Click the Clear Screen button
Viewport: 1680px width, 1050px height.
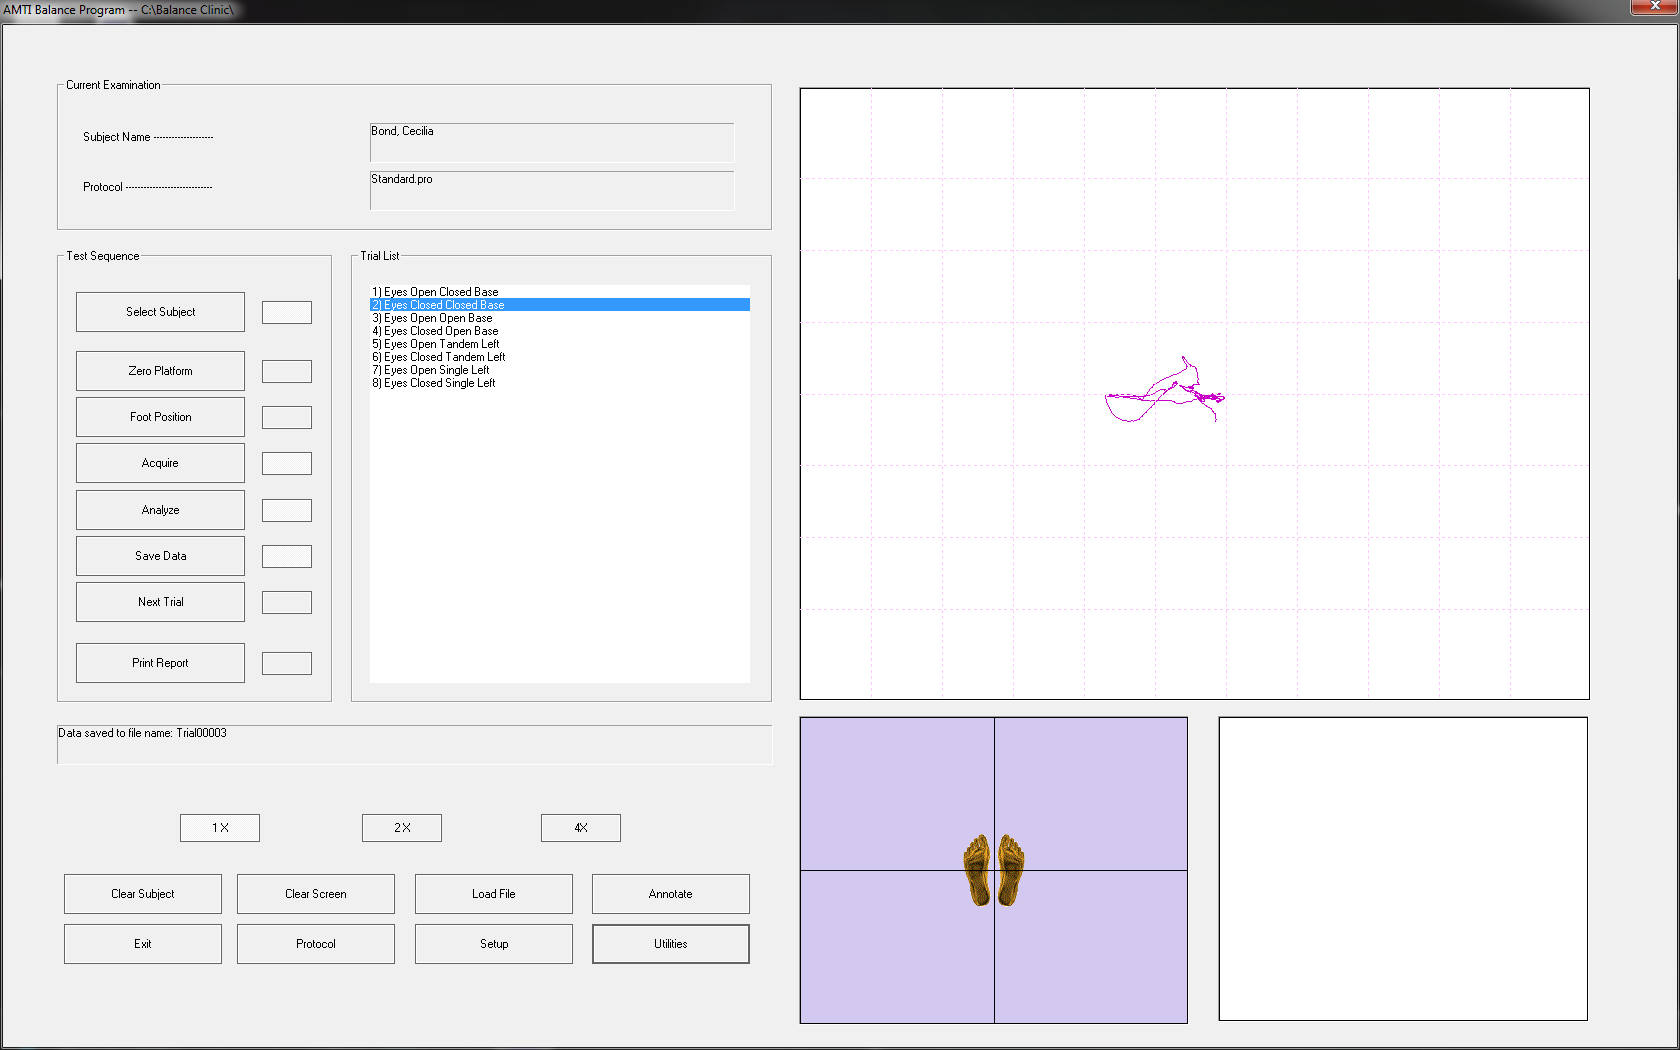pyautogui.click(x=316, y=894)
